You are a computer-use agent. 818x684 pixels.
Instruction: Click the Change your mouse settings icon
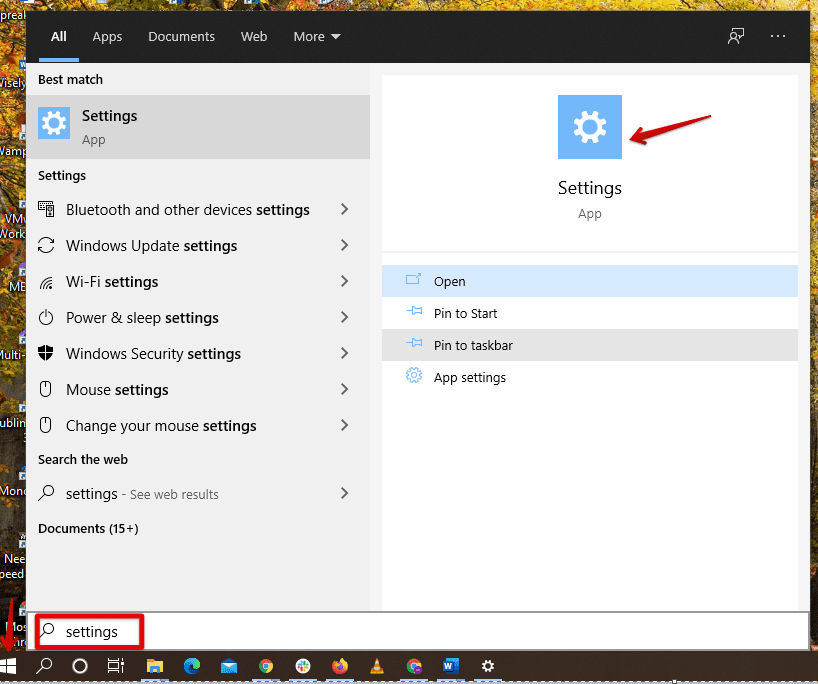click(46, 425)
